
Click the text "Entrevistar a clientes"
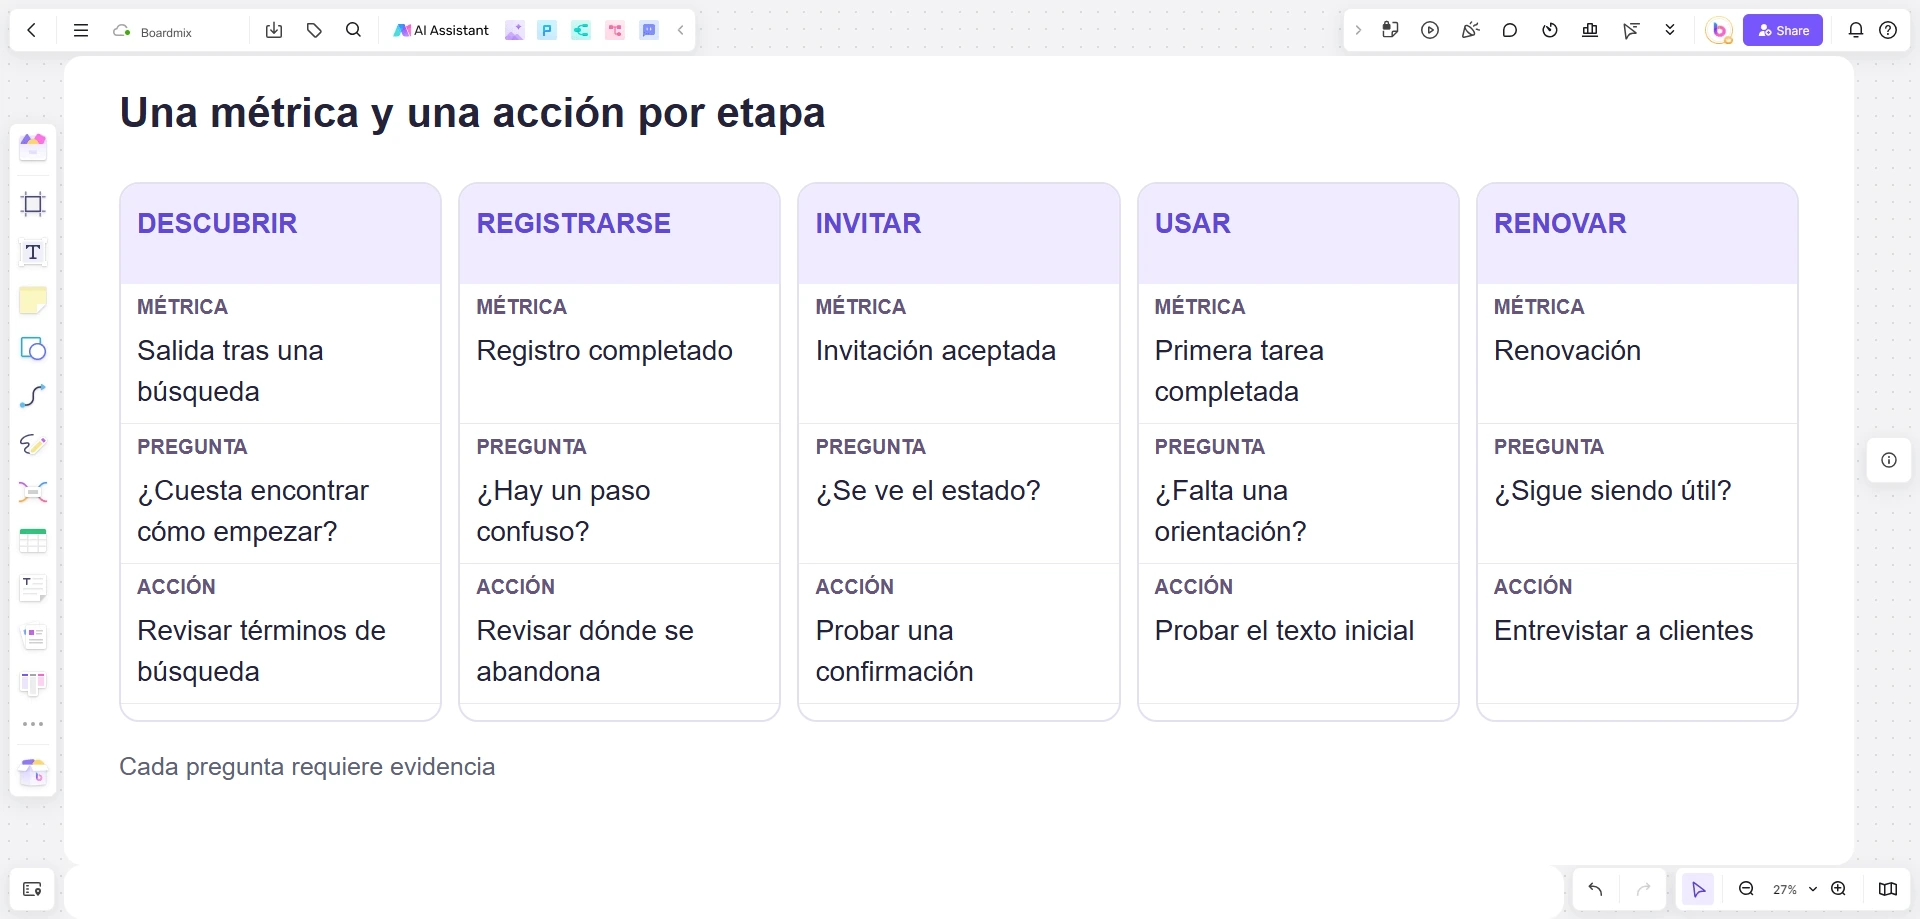click(1623, 631)
